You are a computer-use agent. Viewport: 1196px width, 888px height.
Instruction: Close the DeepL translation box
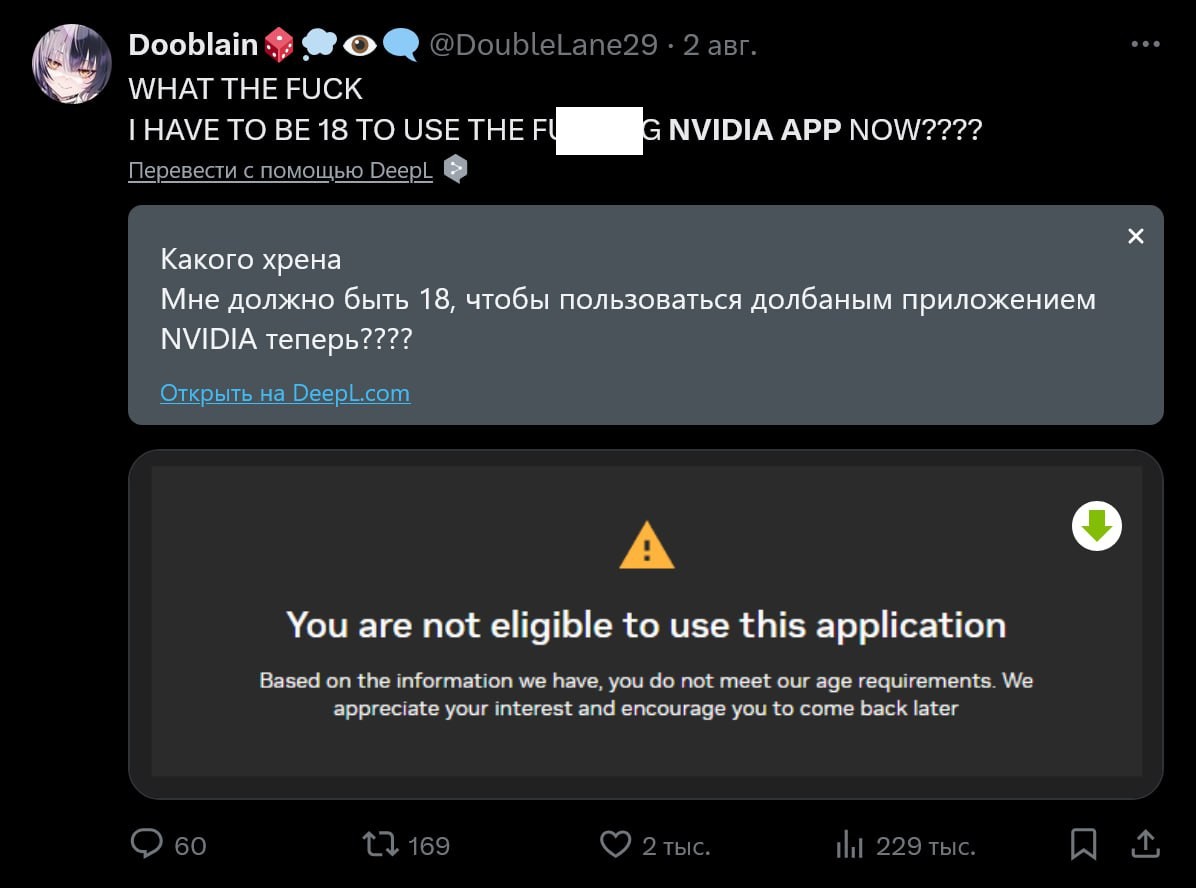tap(1135, 236)
